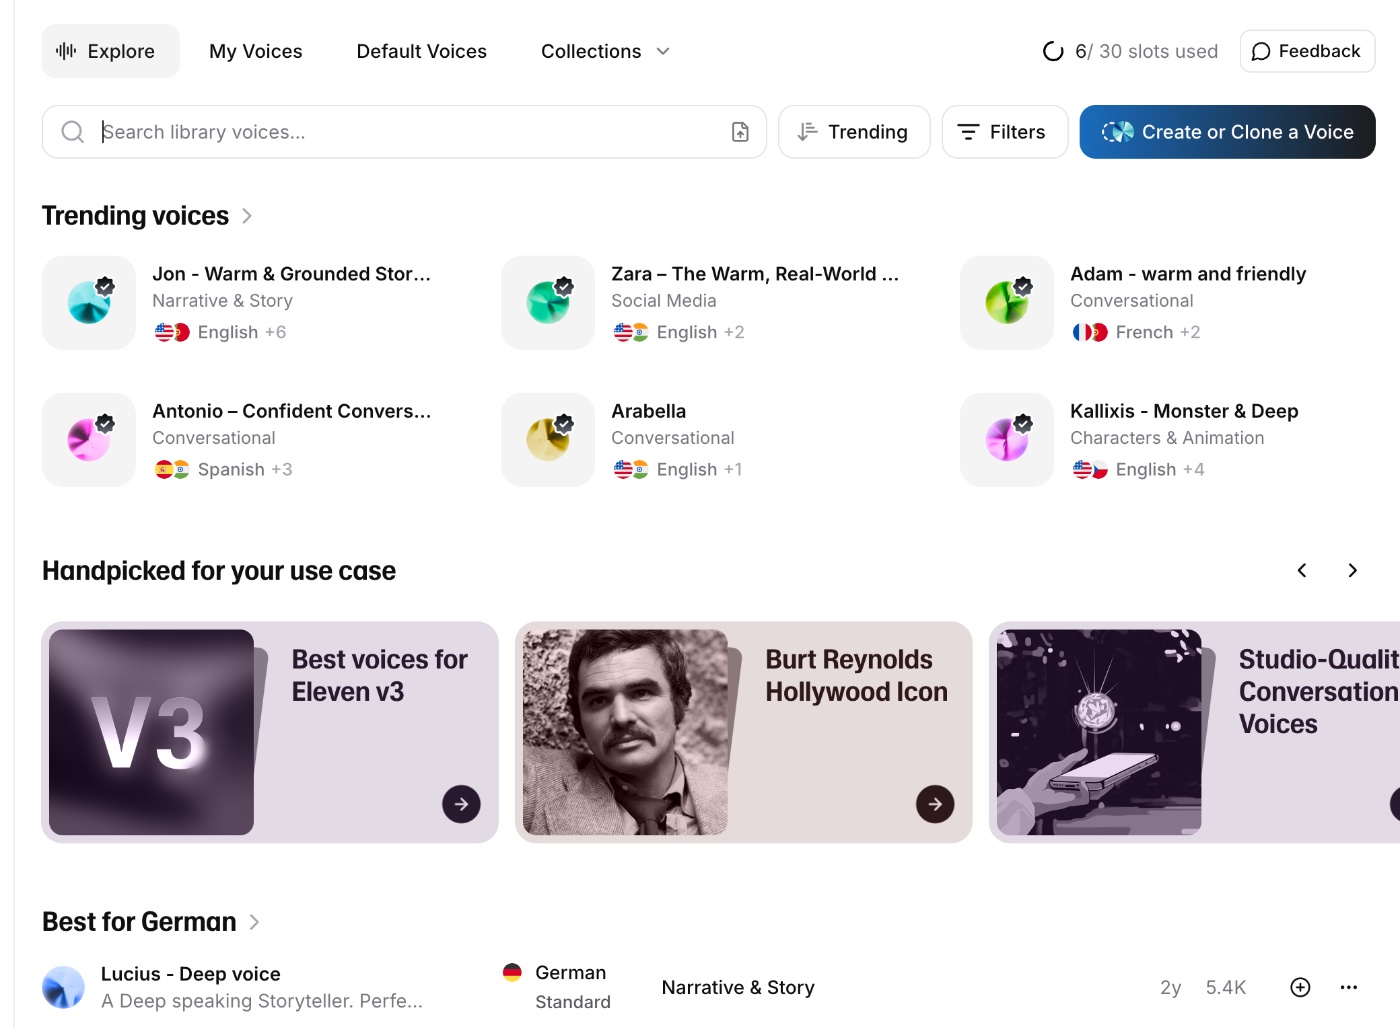Click the arrow on the Eleven v3 card

pos(461,803)
